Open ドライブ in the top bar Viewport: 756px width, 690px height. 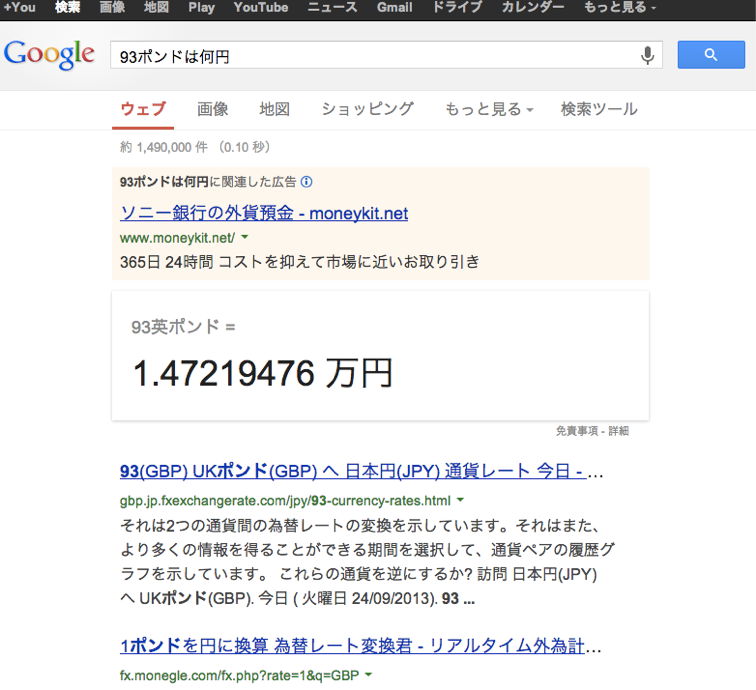[457, 7]
